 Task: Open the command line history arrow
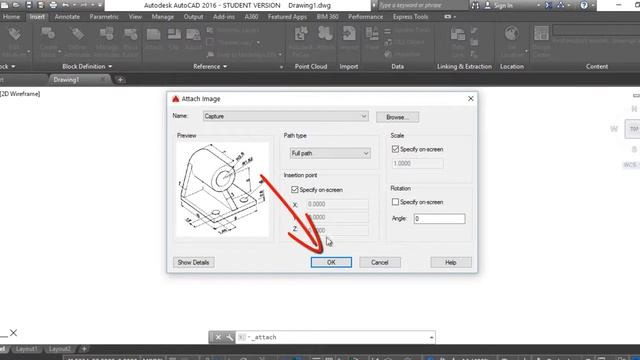point(431,338)
